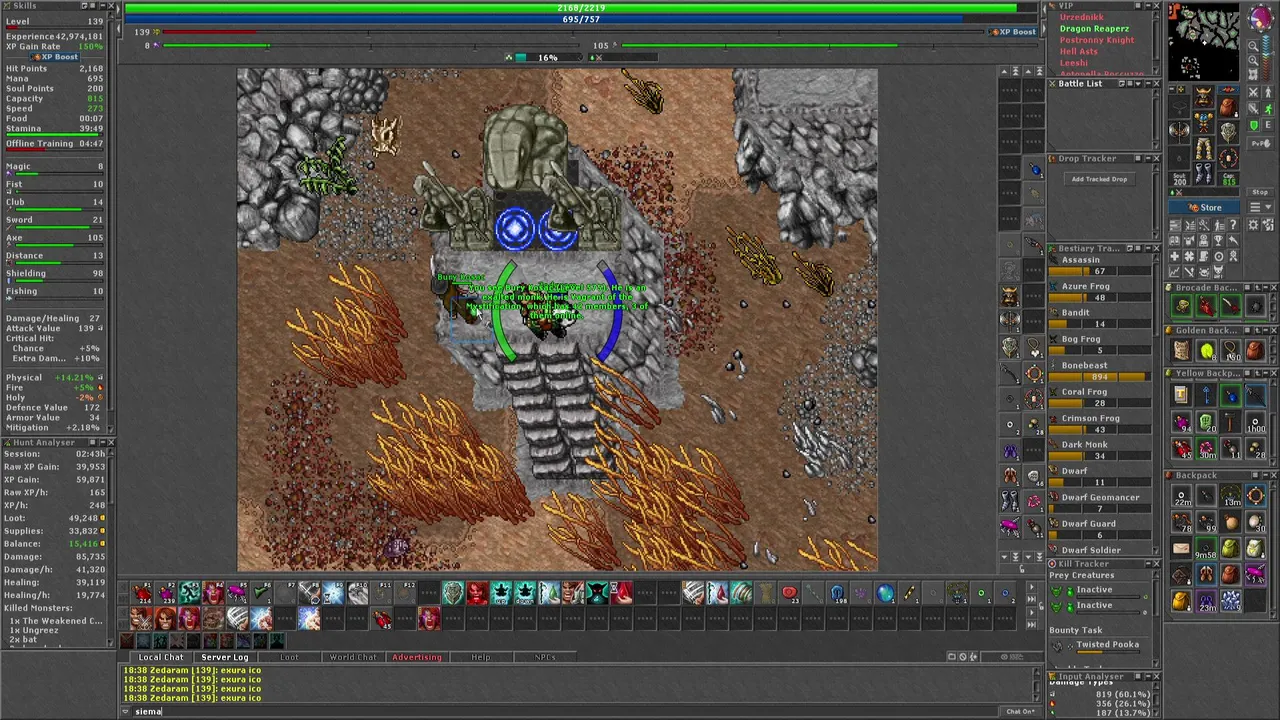Minimize the Kill Tracker panel
Viewport: 1280px width, 720px height.
[1148, 564]
